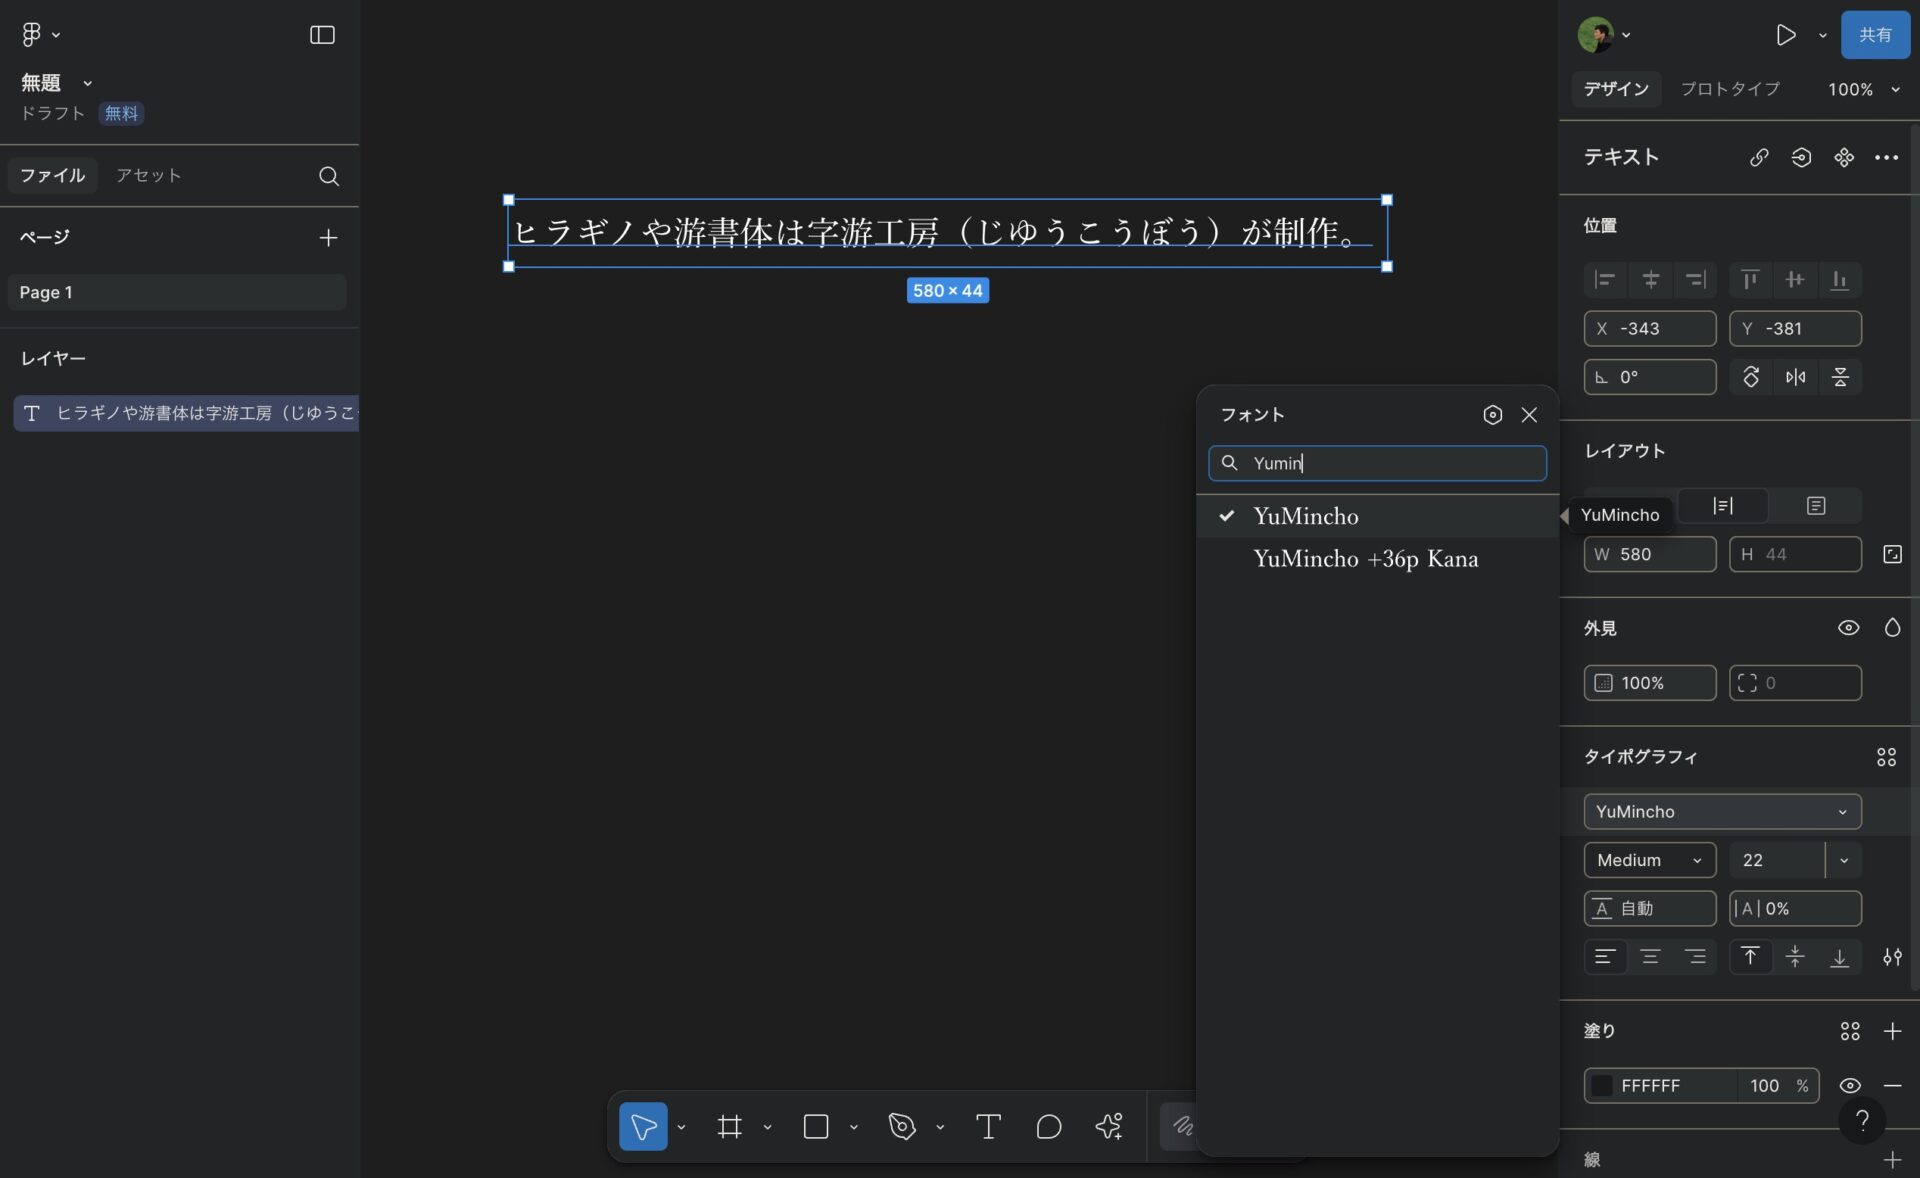The image size is (1920, 1178).
Task: Set vertical text alignment to top
Action: (x=1750, y=957)
